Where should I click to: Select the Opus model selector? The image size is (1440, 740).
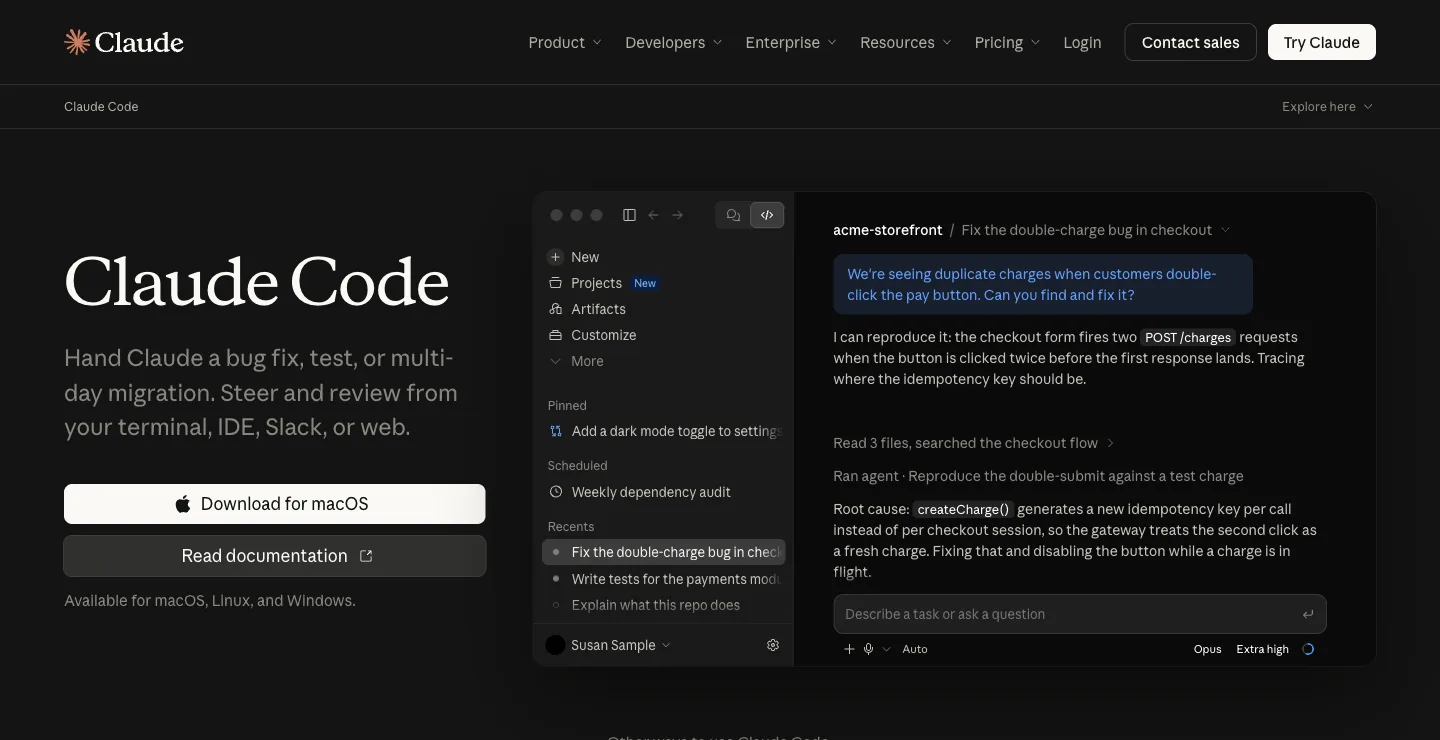click(1208, 649)
